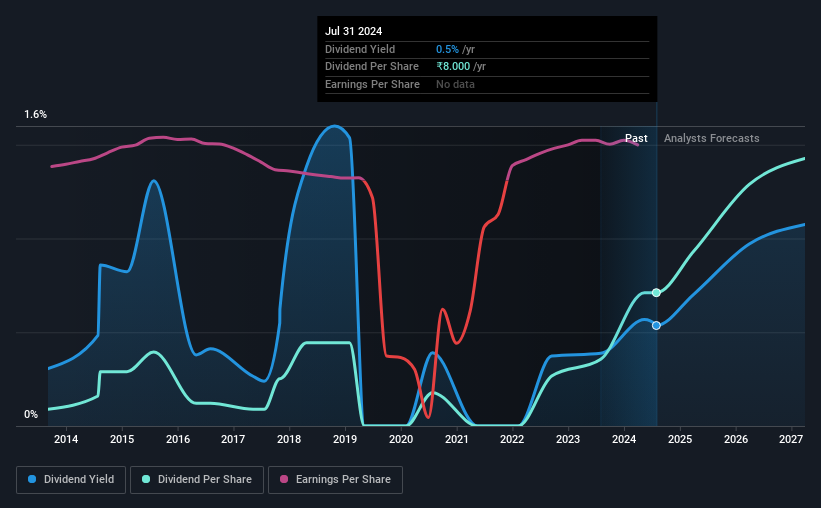Click the 2022 x-axis label
Image resolution: width=821 pixels, height=508 pixels.
512,439
